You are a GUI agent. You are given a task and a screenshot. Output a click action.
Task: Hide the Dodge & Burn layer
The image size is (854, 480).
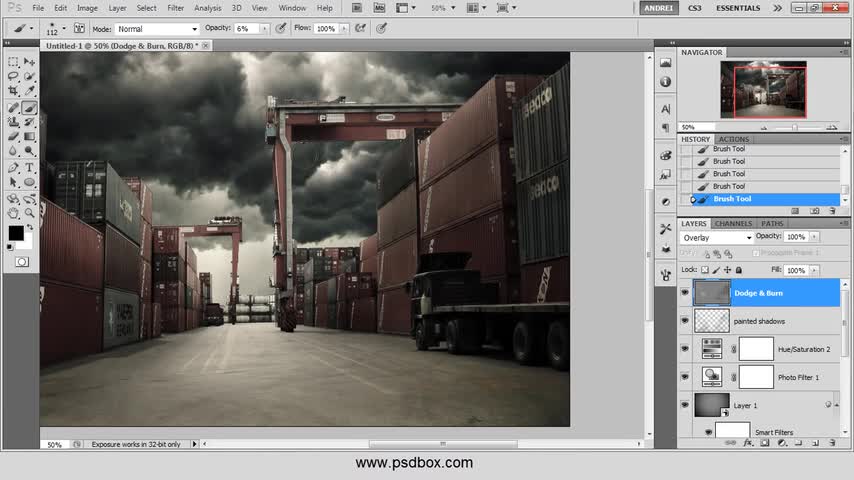tap(685, 293)
